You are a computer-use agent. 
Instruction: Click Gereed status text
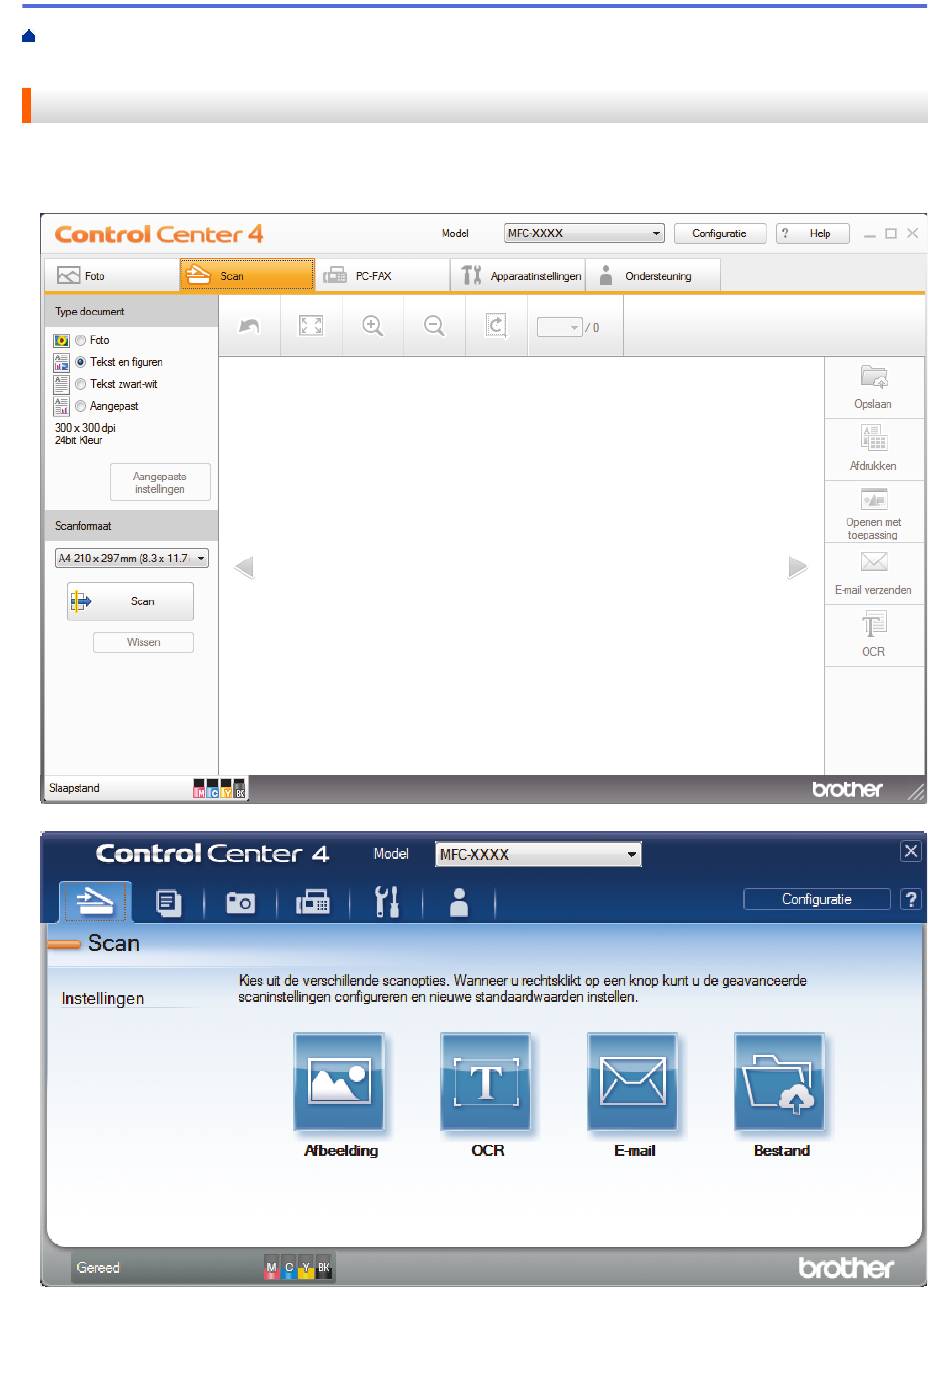[98, 1268]
